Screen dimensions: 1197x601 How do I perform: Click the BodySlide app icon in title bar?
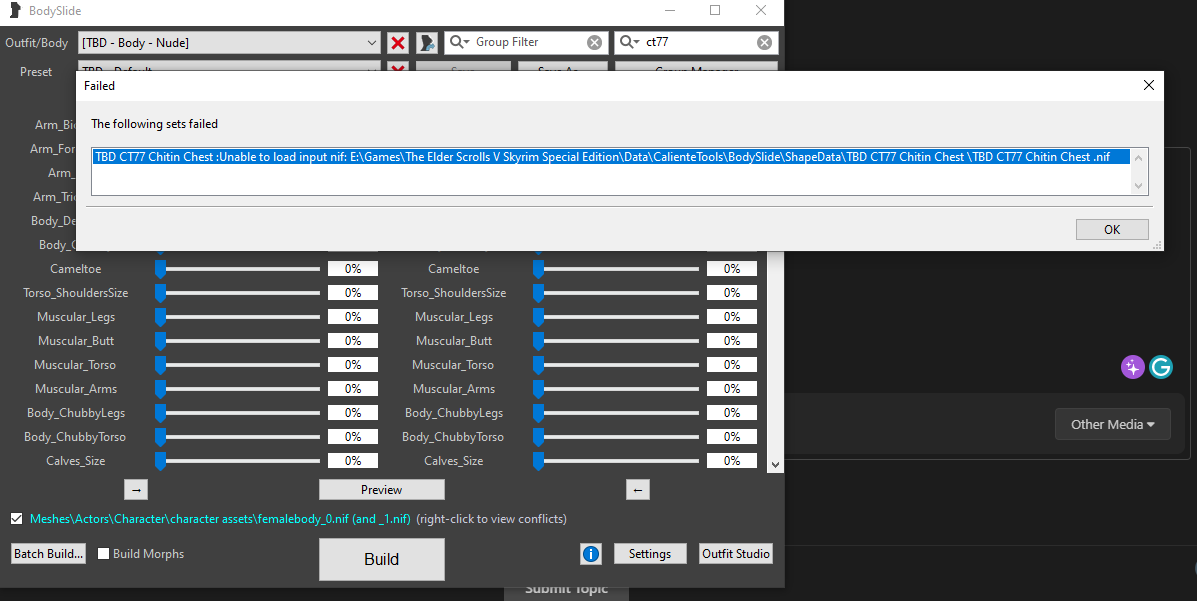[15, 11]
